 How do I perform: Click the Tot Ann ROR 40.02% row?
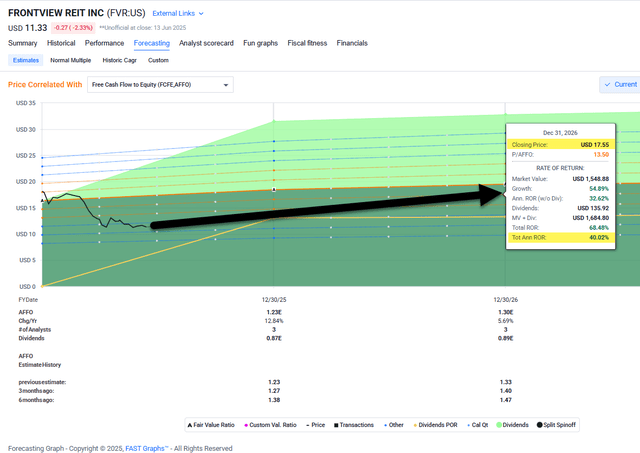coord(560,237)
